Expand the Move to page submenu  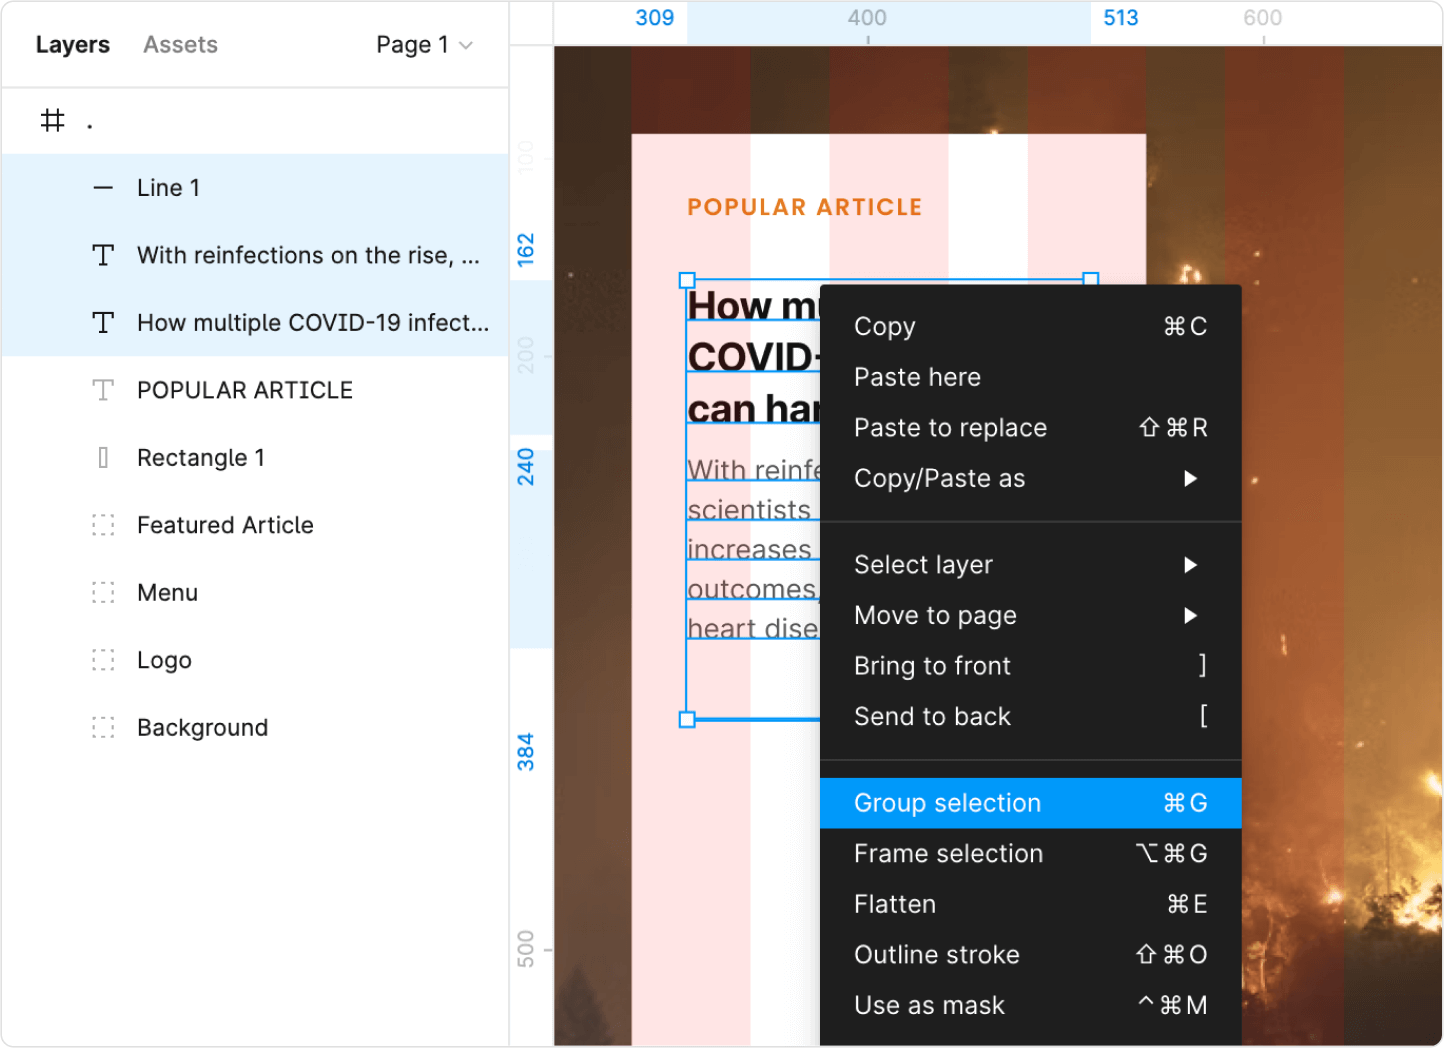pyautogui.click(x=1030, y=615)
